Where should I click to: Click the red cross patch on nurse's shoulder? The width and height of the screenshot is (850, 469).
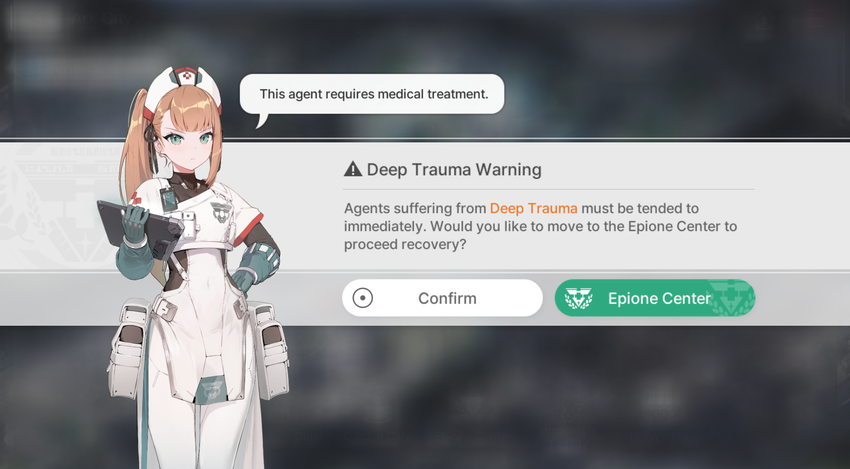135,198
